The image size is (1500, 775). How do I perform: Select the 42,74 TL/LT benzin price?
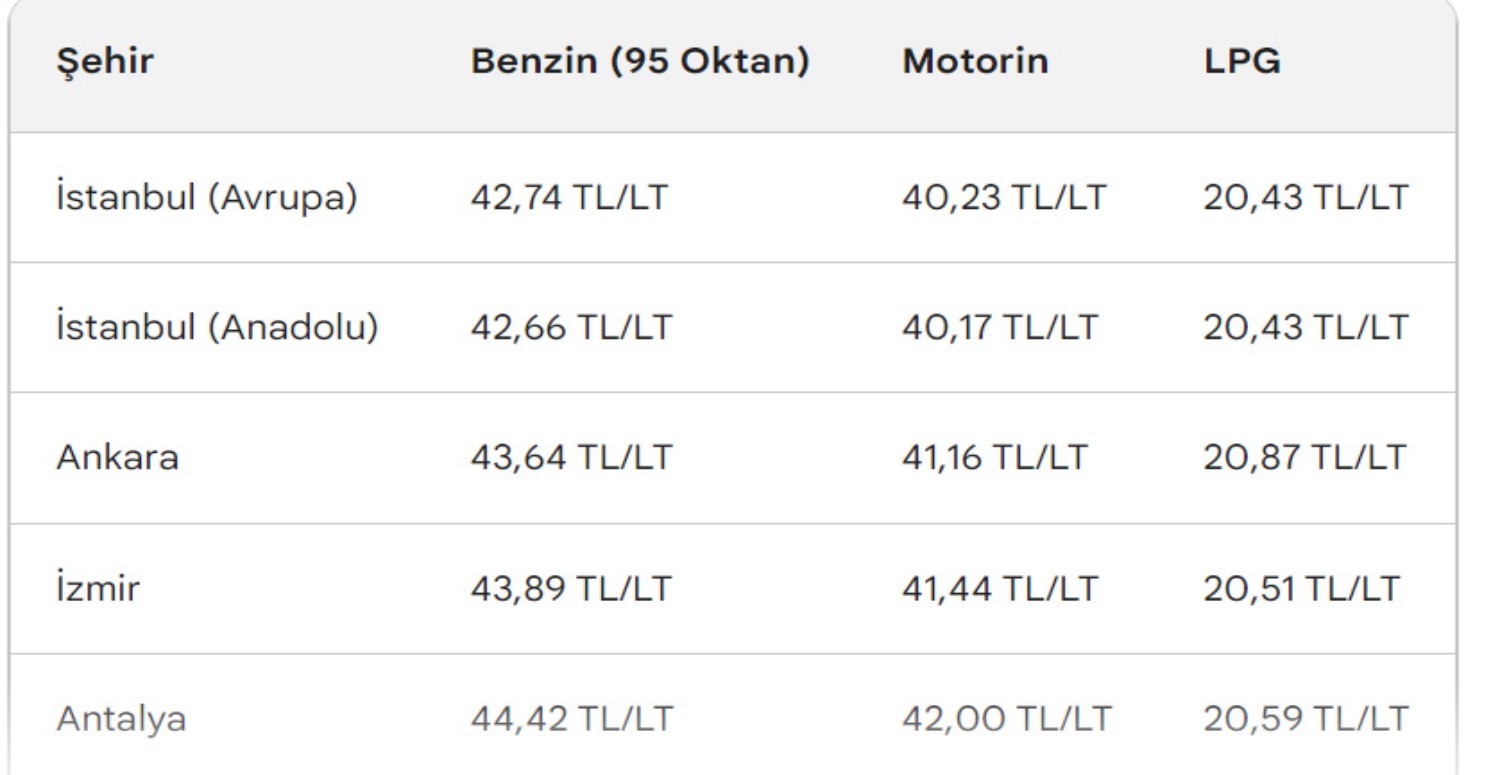571,198
